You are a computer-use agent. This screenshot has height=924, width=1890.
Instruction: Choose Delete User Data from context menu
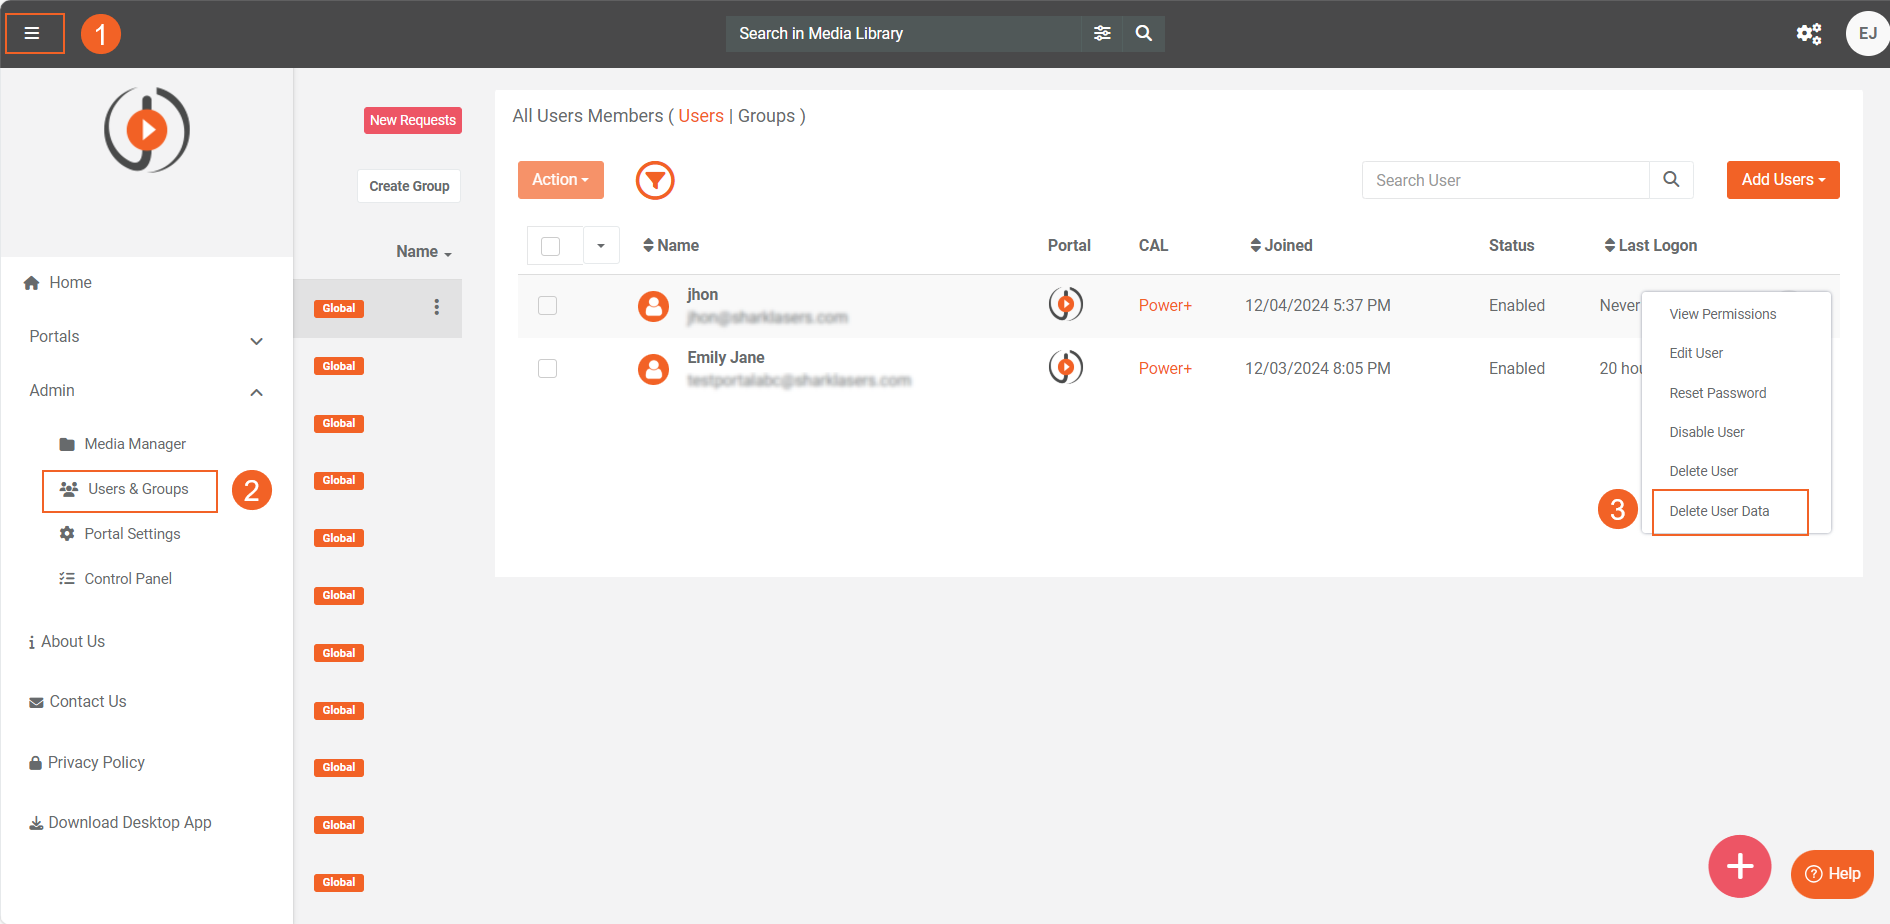pyautogui.click(x=1719, y=511)
